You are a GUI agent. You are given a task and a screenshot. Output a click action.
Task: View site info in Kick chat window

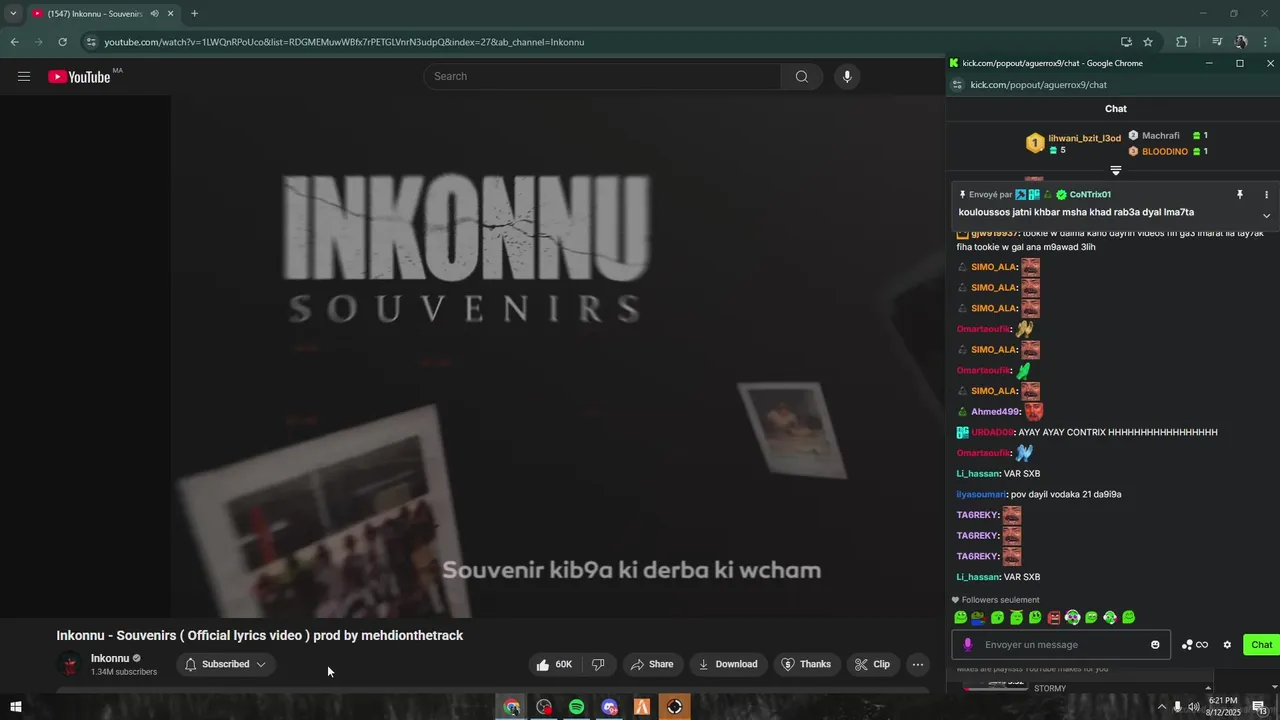pyautogui.click(x=957, y=85)
